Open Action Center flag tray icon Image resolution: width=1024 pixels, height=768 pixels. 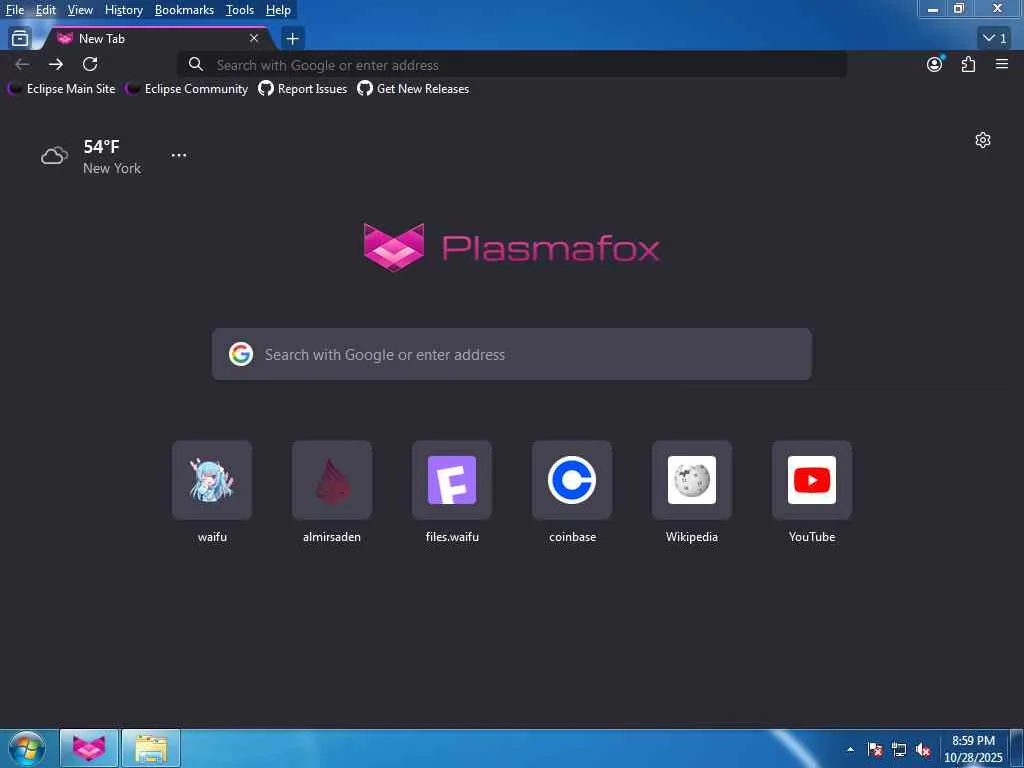(875, 749)
